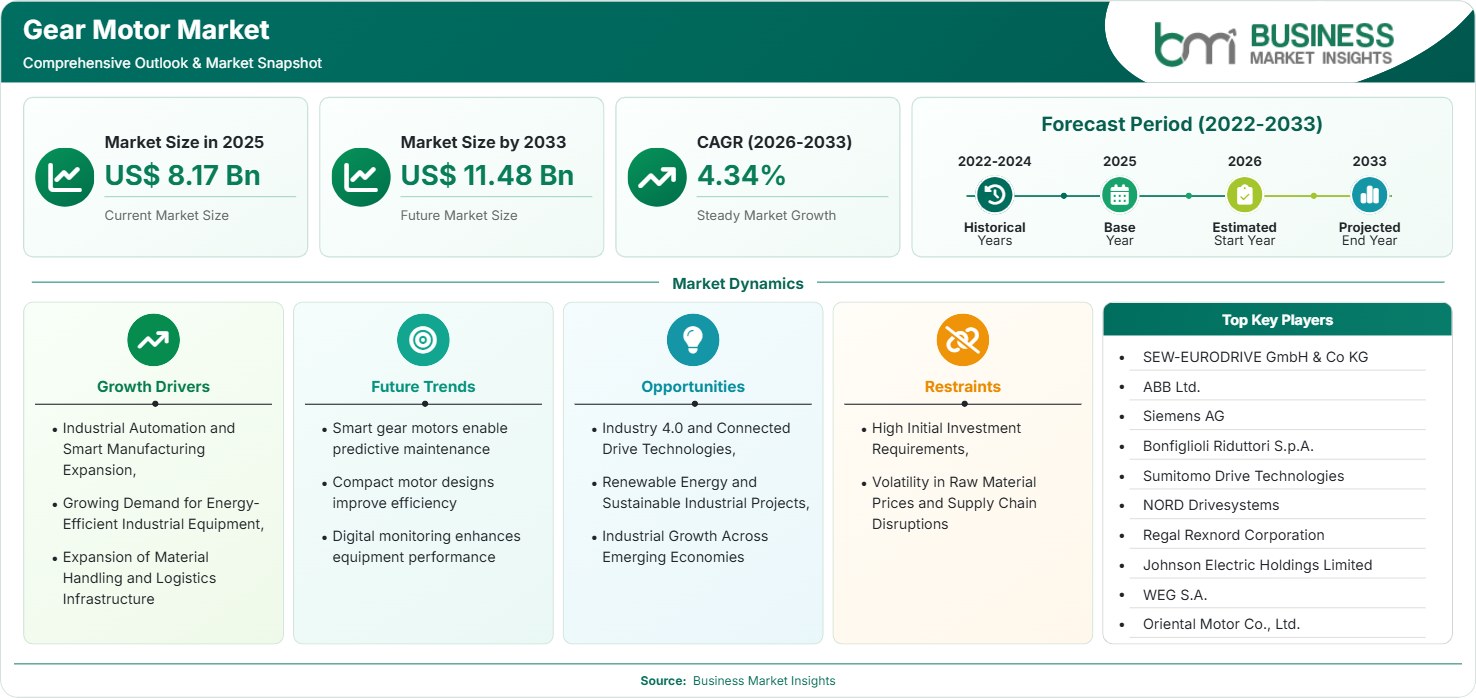Click Industrial Automation and Smart Manufacturing bullet
This screenshot has height=698, width=1476.
point(149,449)
